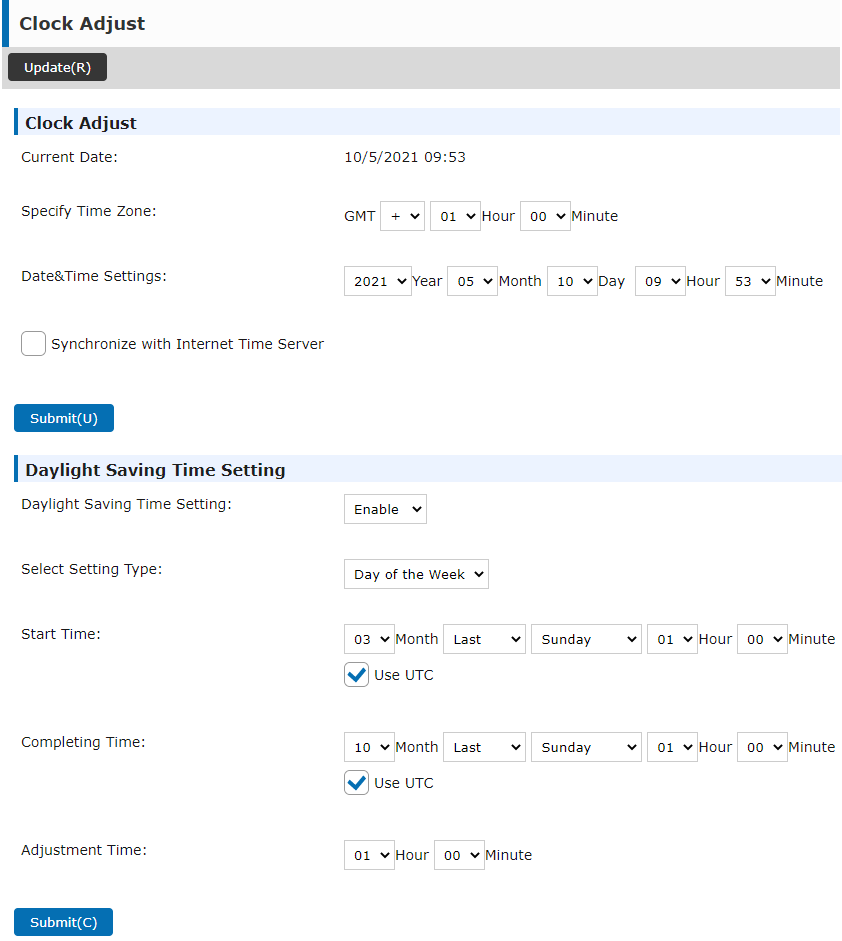
Task: Open the Month dropdown under Date&Time Settings
Action: tap(472, 281)
